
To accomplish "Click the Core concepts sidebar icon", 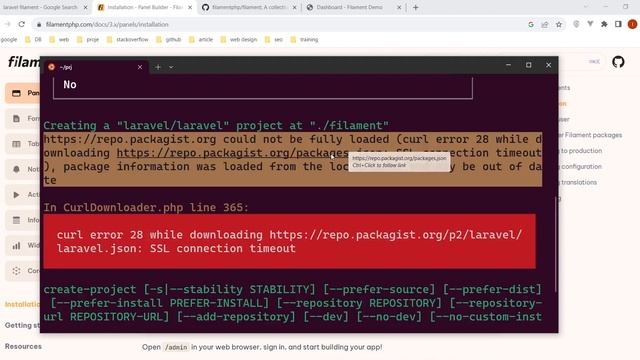I will (16, 271).
